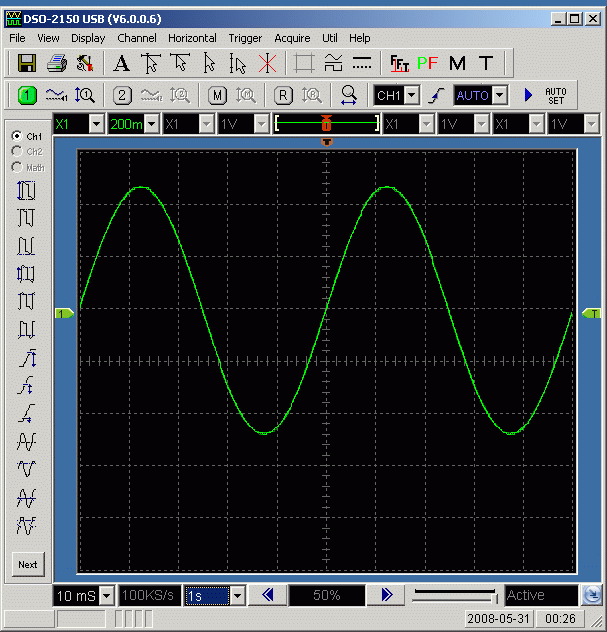Viewport: 607px width, 632px height.
Task: Click the Save floppy disk icon
Action: point(27,63)
